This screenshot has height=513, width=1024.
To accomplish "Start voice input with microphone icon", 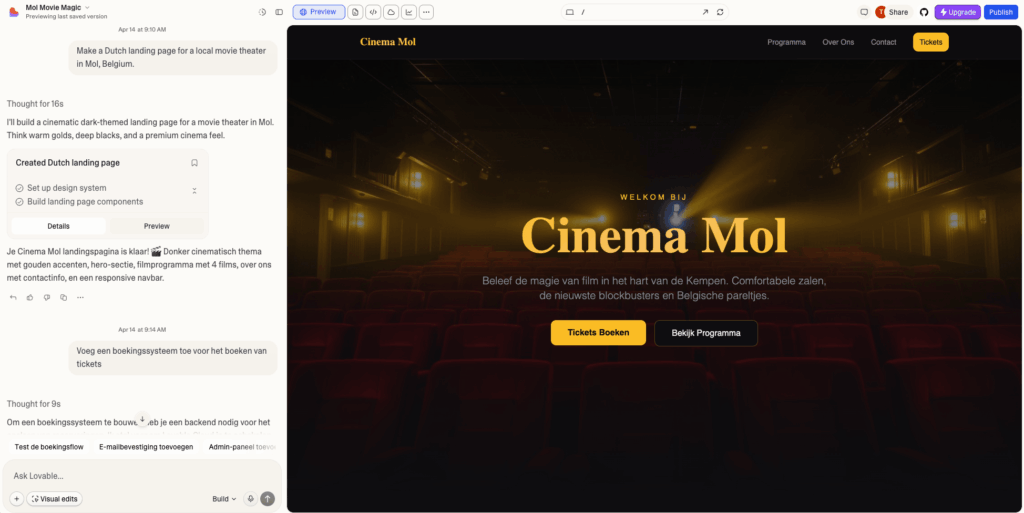I will 250,499.
